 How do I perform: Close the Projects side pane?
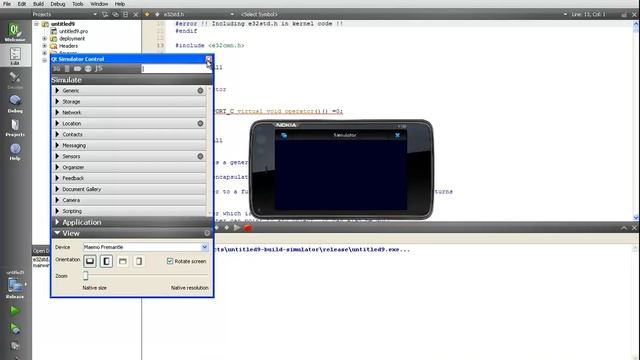136,14
